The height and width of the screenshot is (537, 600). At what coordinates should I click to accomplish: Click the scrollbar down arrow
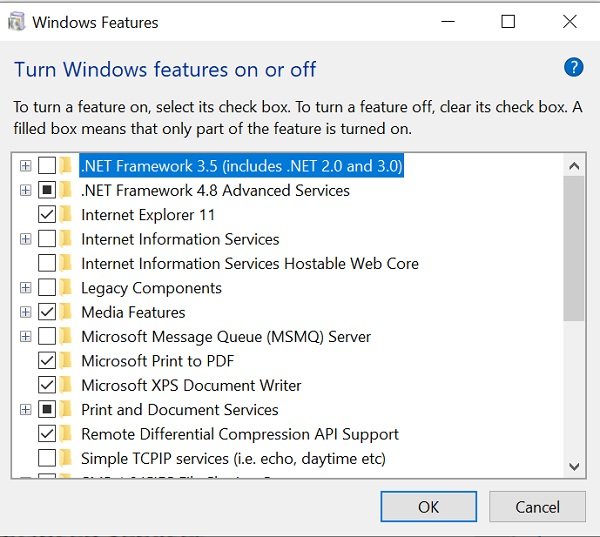click(574, 466)
